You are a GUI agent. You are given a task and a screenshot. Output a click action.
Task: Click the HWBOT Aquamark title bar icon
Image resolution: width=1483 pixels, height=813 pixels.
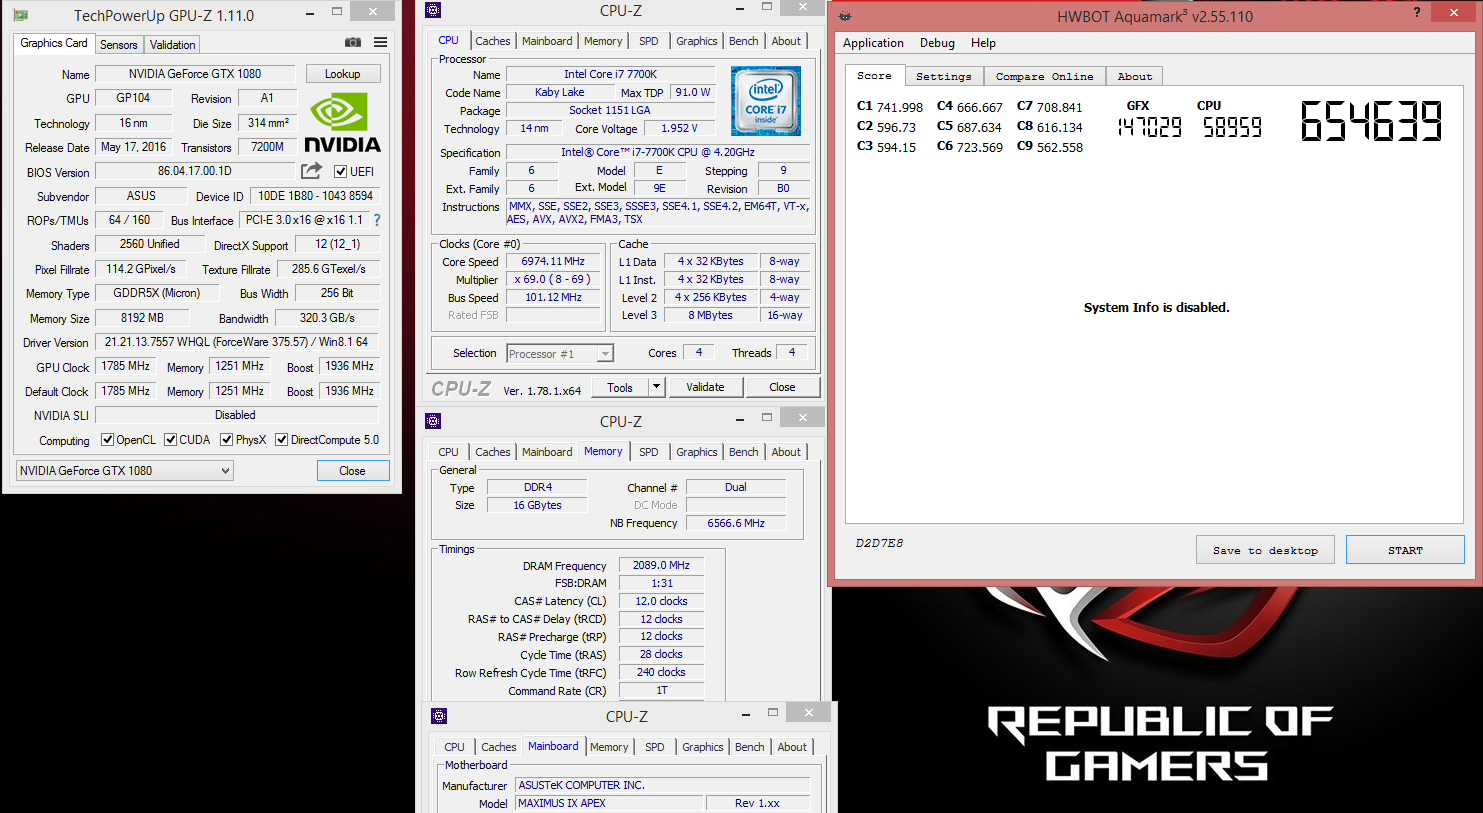tap(845, 16)
